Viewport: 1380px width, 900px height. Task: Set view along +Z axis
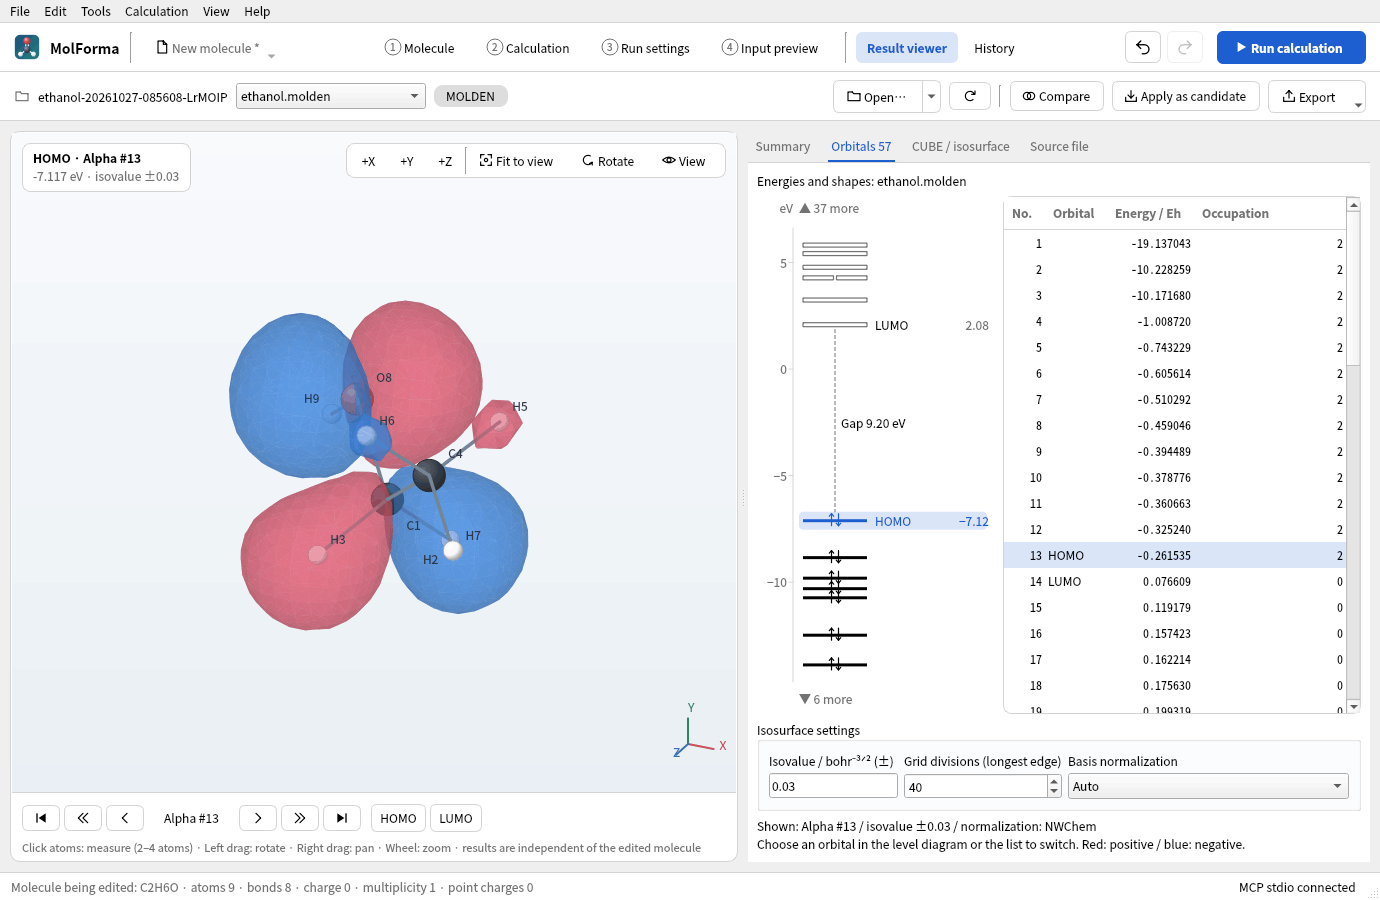tap(445, 161)
